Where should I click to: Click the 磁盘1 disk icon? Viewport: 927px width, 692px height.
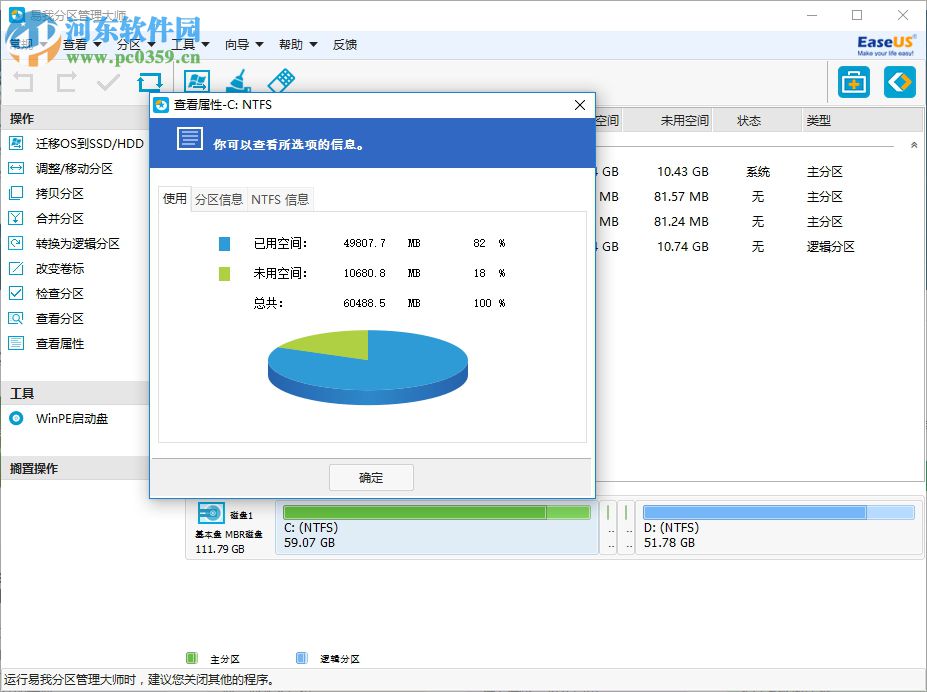point(213,511)
